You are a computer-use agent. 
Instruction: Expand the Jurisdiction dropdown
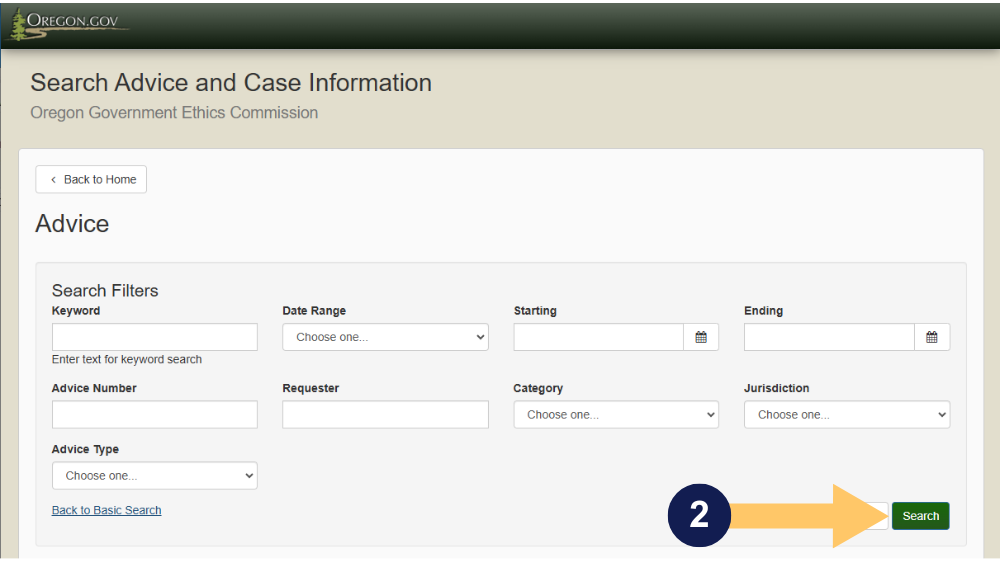point(846,414)
